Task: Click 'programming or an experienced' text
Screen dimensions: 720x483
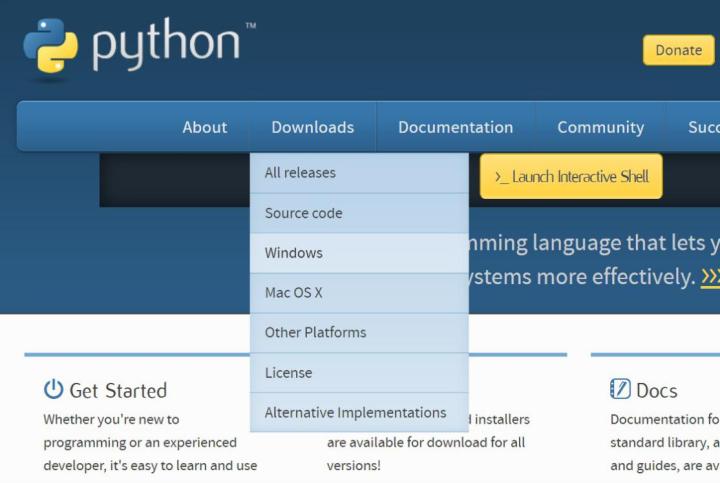Action: [140, 443]
